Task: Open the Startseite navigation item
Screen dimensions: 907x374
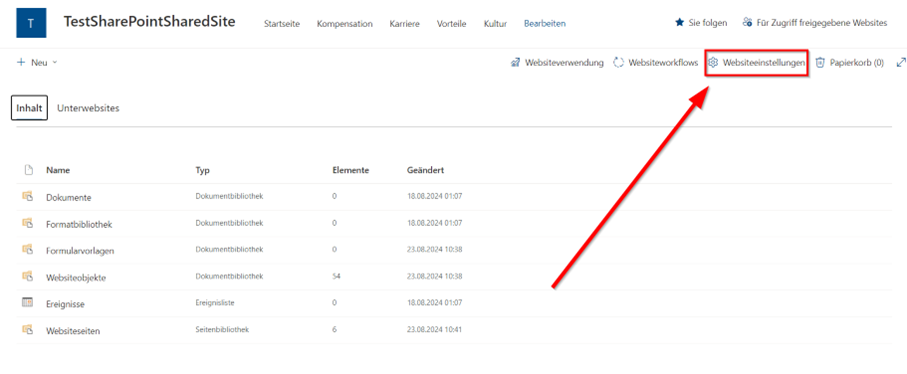Action: pyautogui.click(x=282, y=24)
